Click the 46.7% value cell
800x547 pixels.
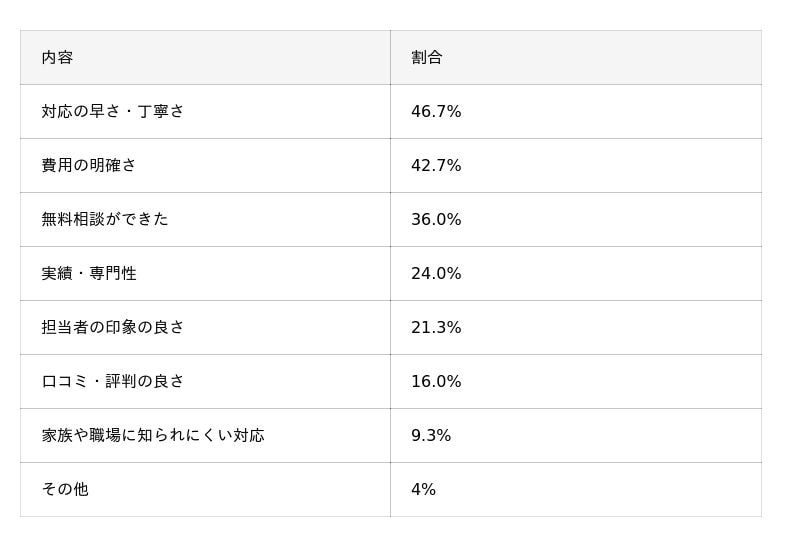click(x=436, y=112)
